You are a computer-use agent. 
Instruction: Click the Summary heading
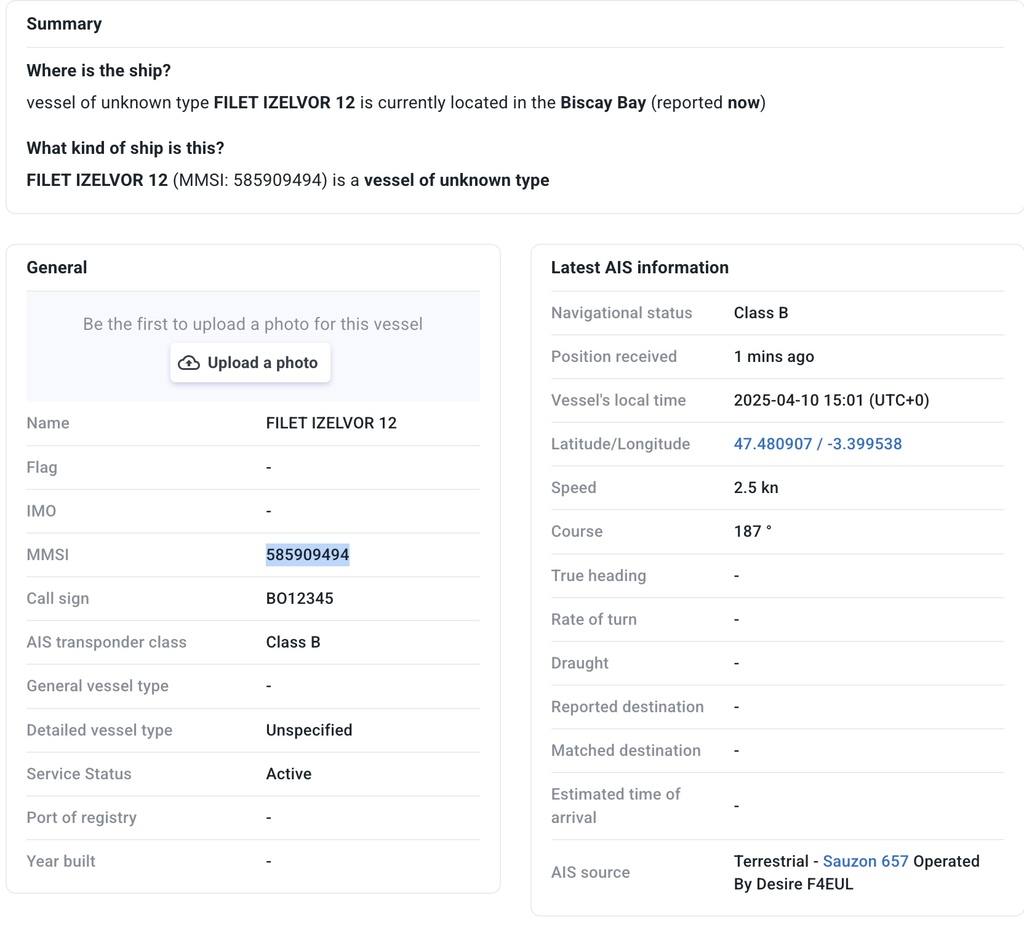coord(64,24)
